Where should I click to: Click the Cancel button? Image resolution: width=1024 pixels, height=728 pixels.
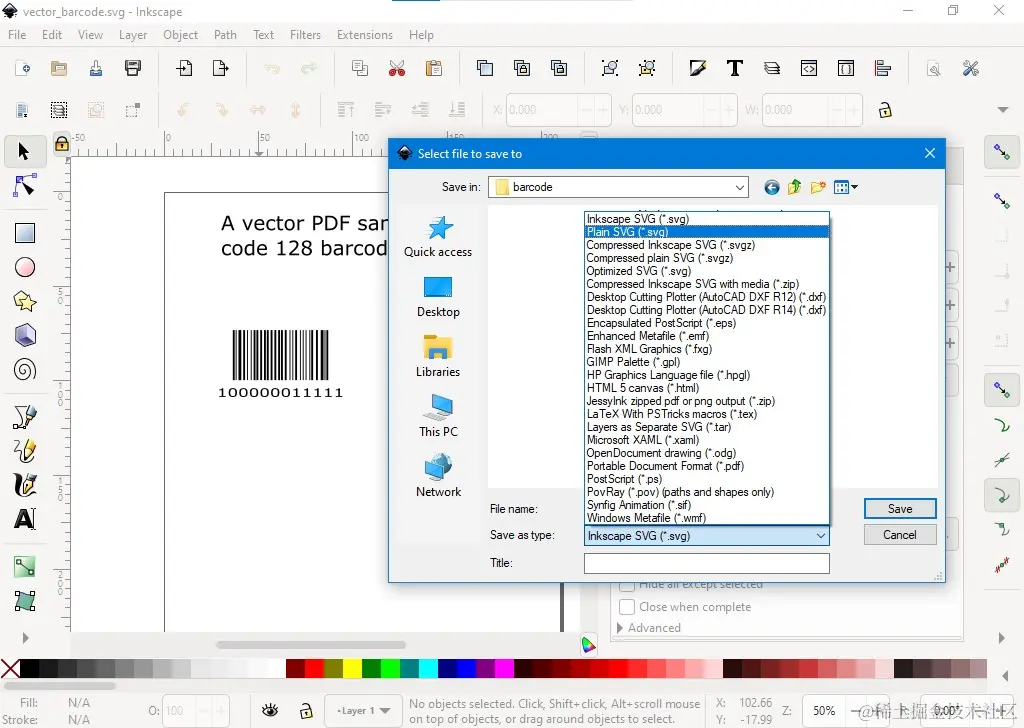899,534
